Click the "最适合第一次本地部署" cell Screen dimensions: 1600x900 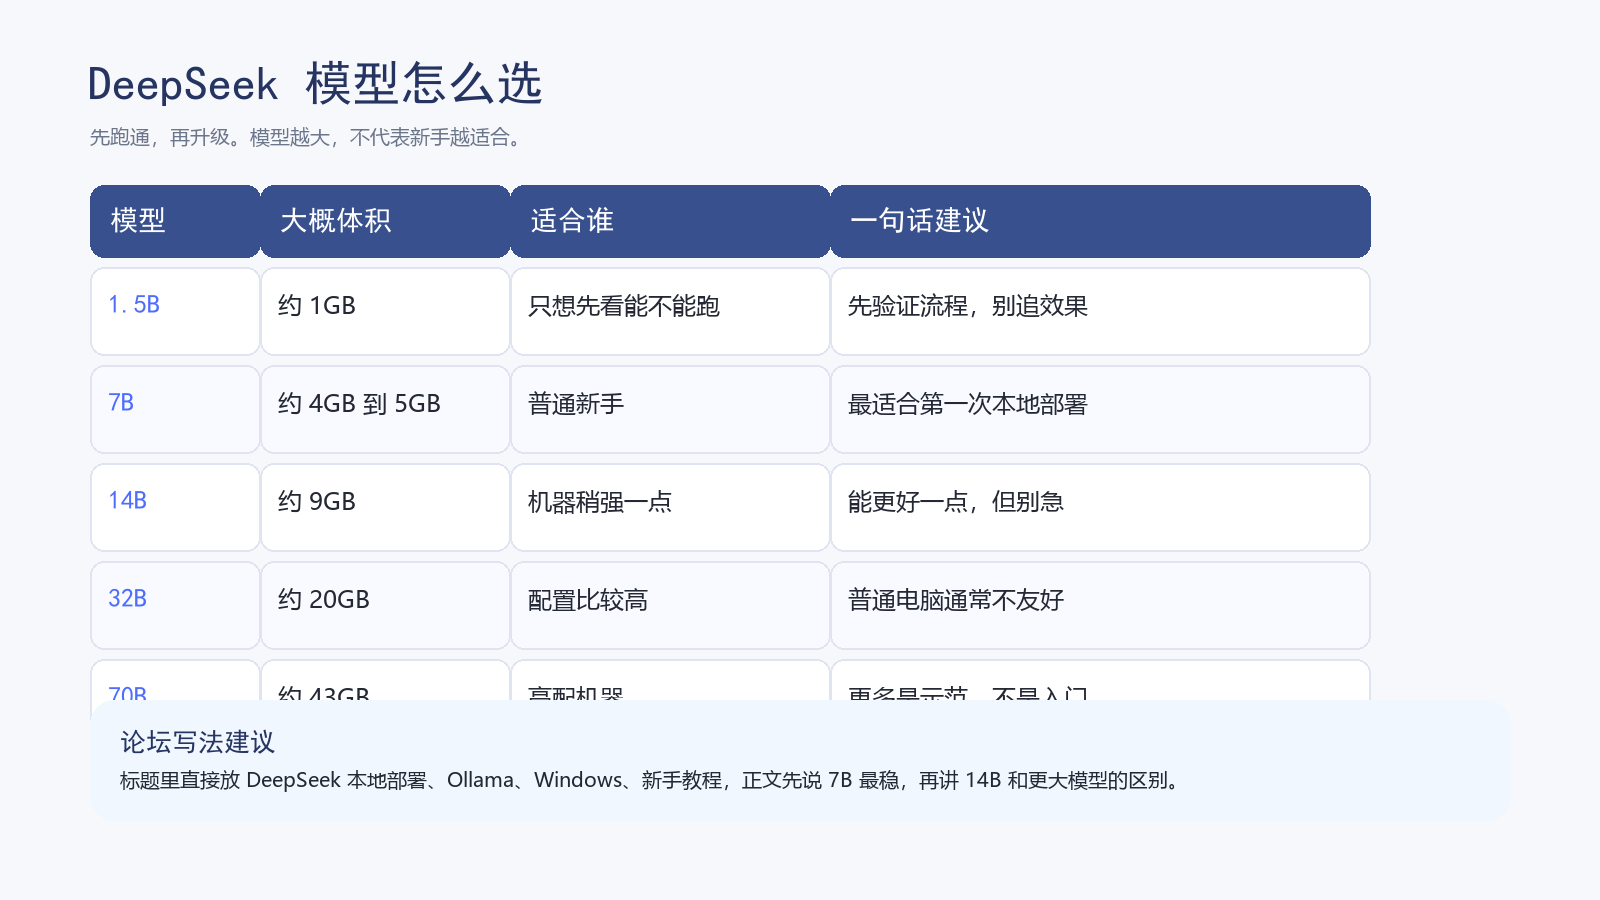[1100, 409]
